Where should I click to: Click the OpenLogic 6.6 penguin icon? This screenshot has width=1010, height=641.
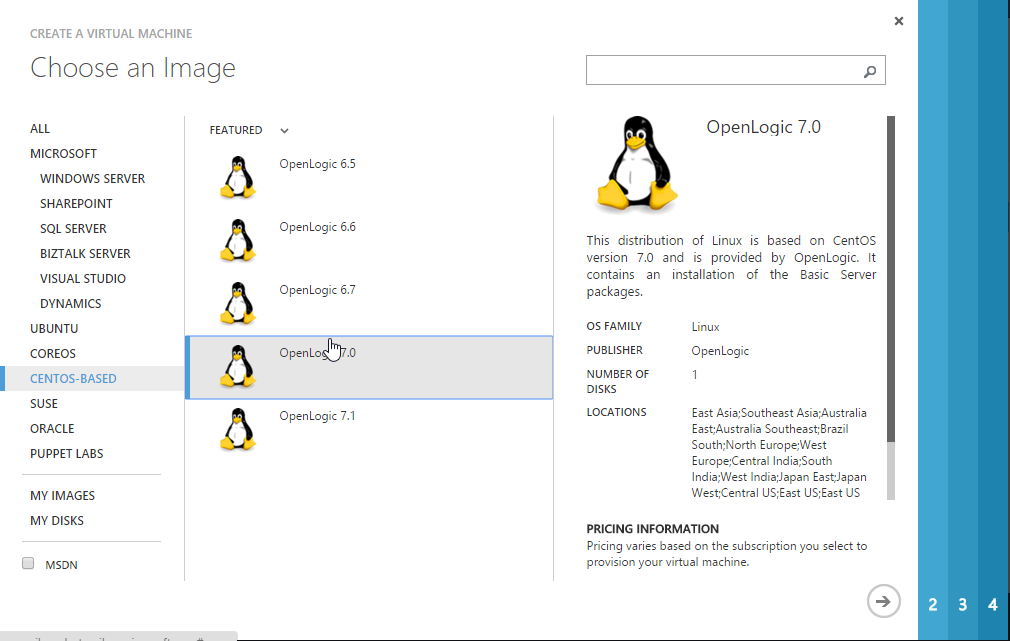pos(238,240)
